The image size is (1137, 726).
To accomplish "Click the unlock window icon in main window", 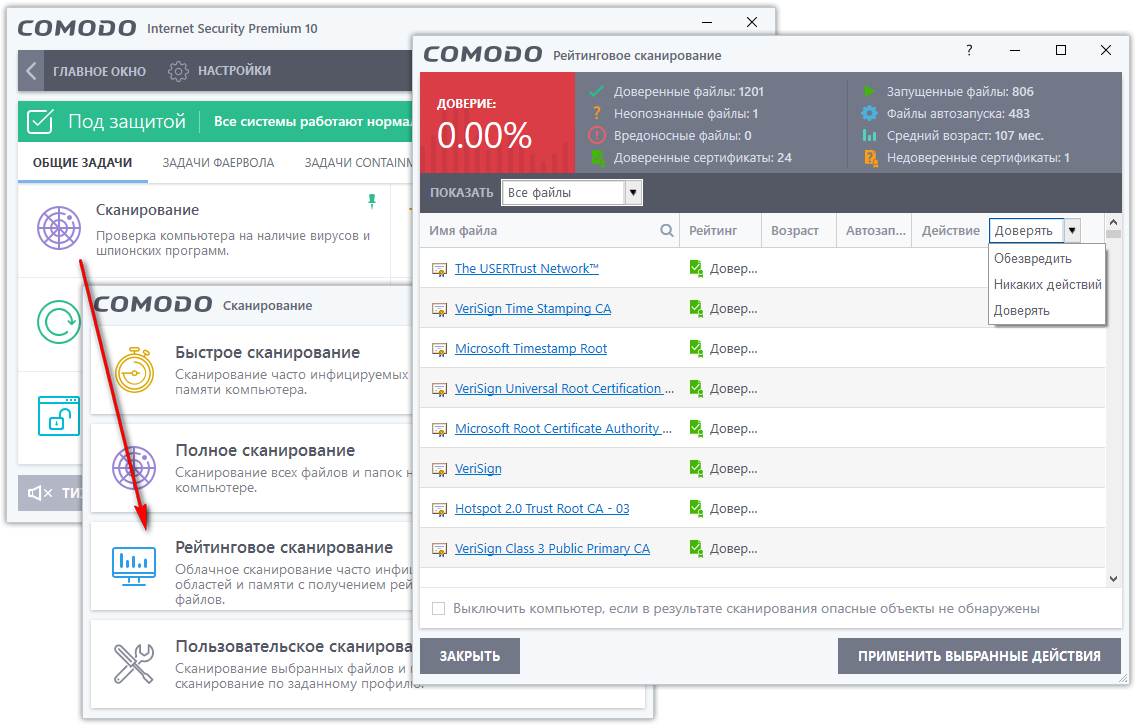I will 59,416.
